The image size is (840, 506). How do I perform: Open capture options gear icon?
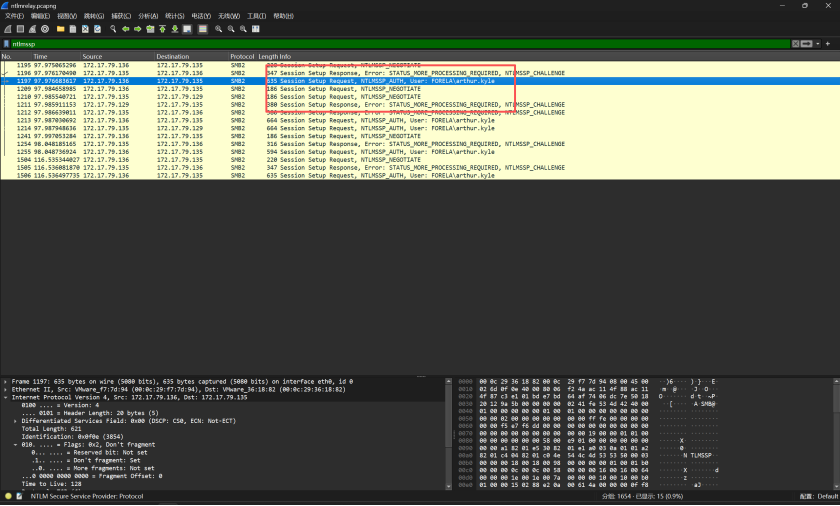click(45, 29)
